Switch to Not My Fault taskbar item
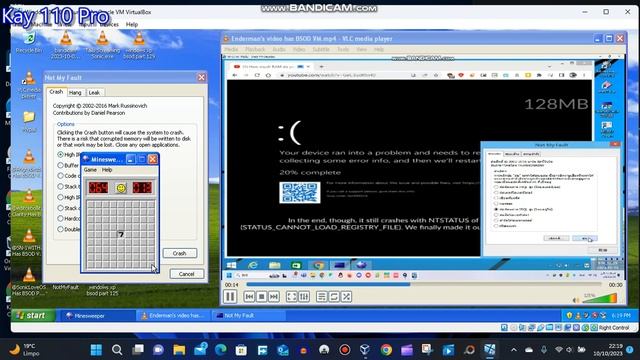 (248, 316)
